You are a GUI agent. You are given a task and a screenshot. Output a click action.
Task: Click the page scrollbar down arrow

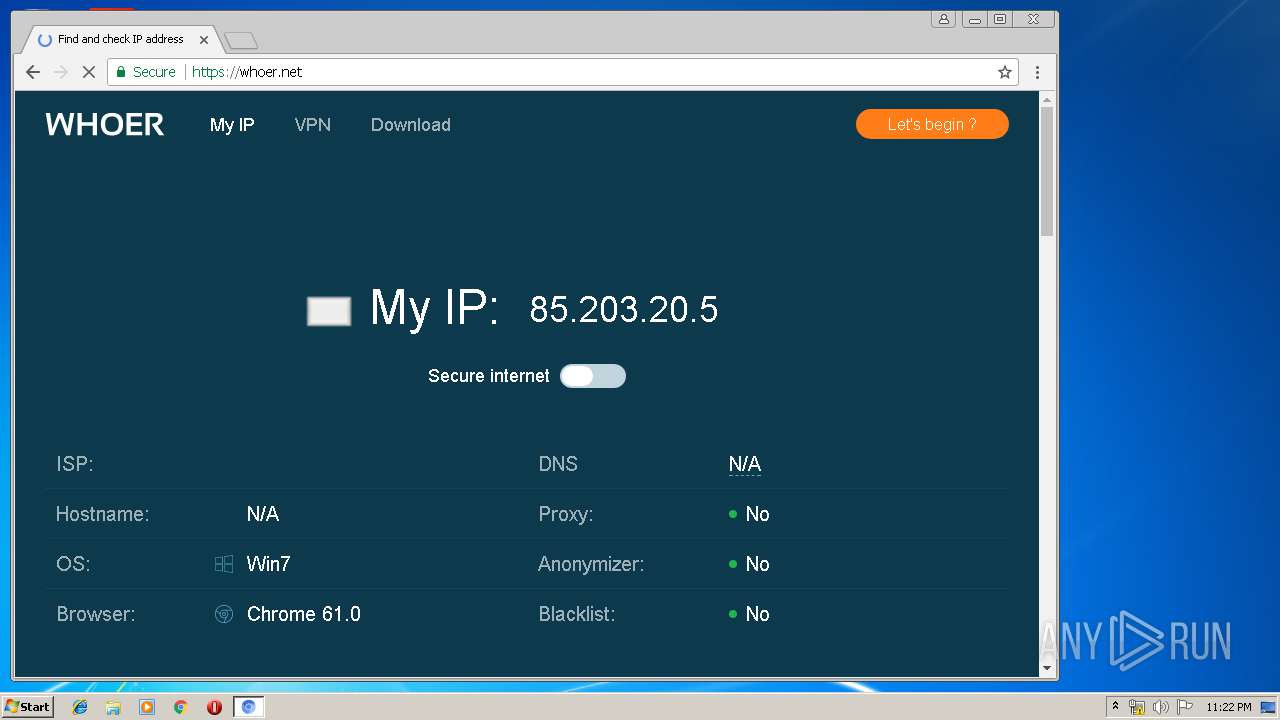[x=1047, y=668]
